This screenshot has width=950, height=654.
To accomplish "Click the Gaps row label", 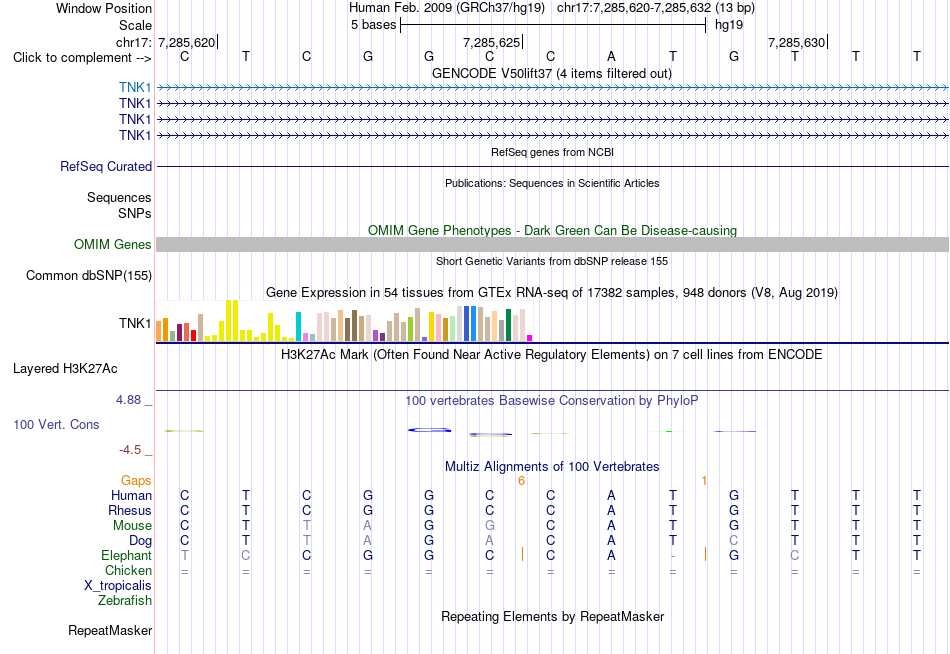I will click(x=136, y=481).
